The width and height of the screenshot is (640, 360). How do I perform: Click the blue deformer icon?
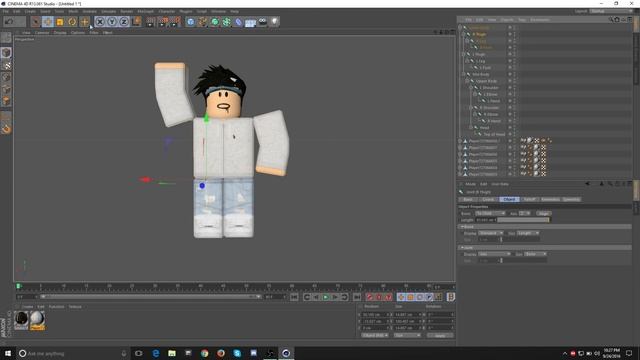point(239,22)
